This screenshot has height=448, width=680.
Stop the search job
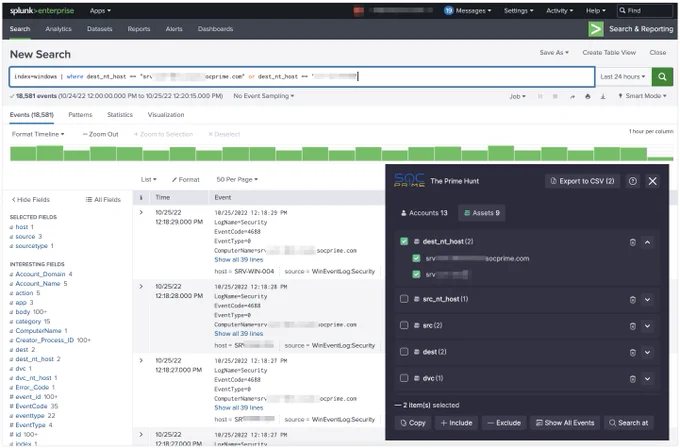coord(555,96)
